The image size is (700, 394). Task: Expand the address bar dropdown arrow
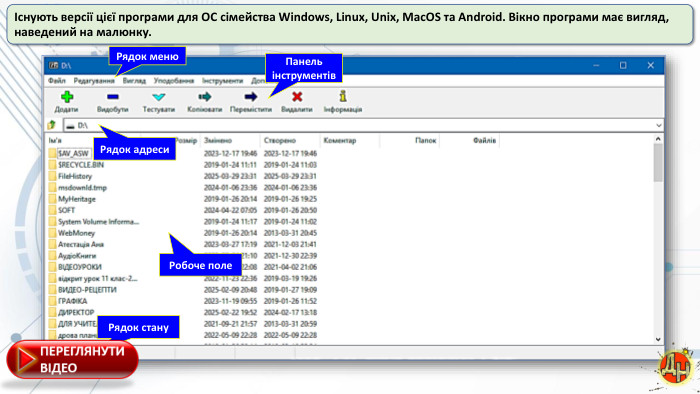pyautogui.click(x=658, y=125)
